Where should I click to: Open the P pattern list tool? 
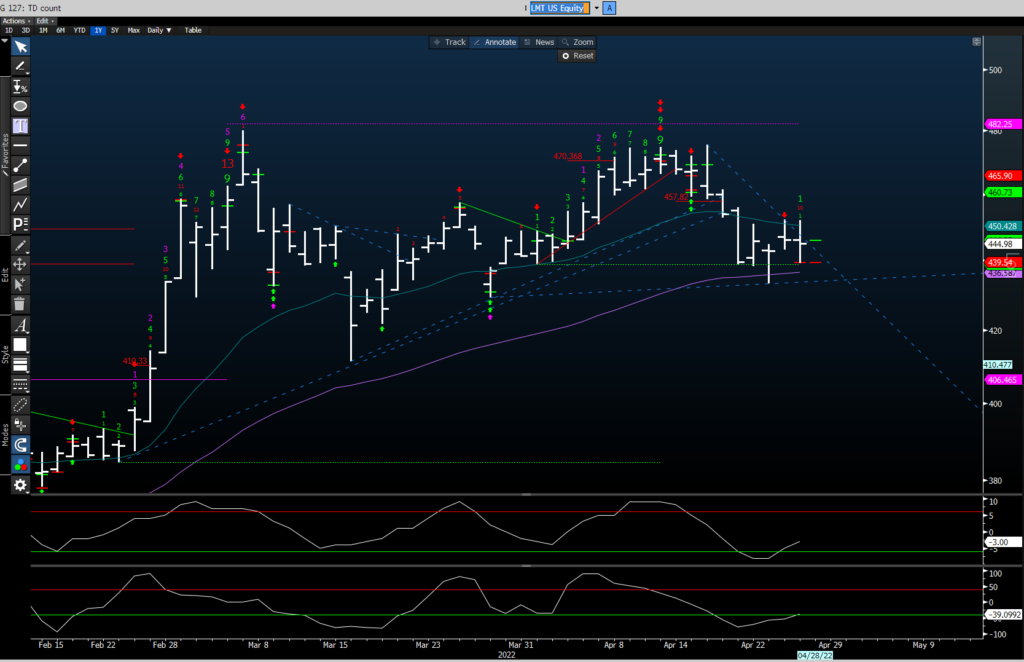pos(20,224)
